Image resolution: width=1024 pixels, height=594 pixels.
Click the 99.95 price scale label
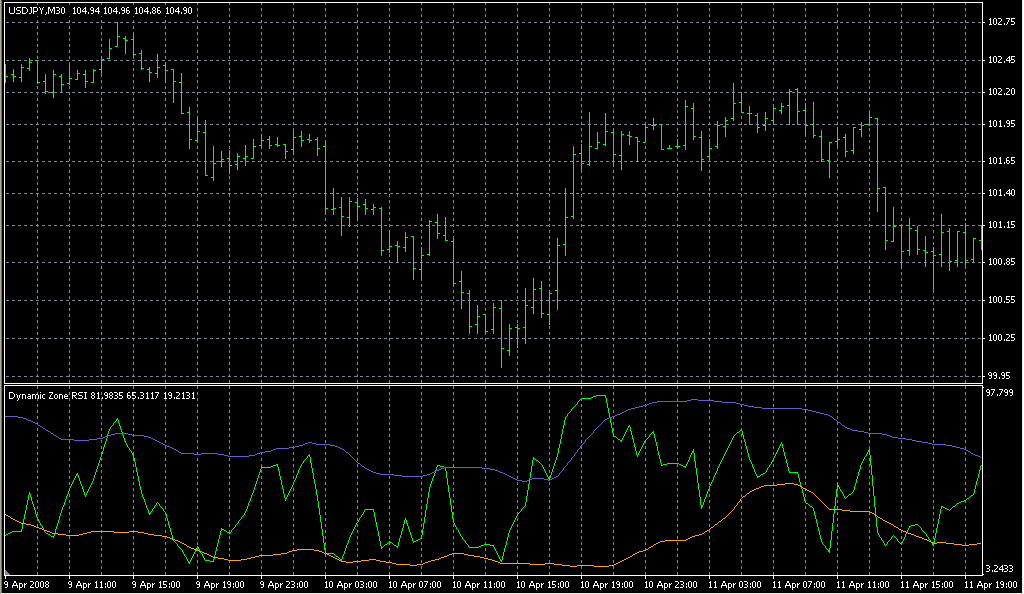1000,376
